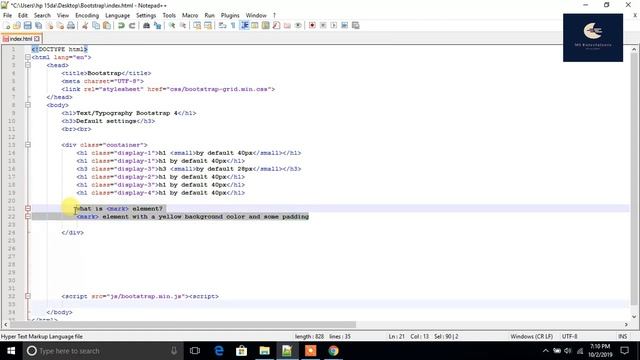This screenshot has height=360, width=640.
Task: Close the index.html tab with its X
Action: click(37, 39)
